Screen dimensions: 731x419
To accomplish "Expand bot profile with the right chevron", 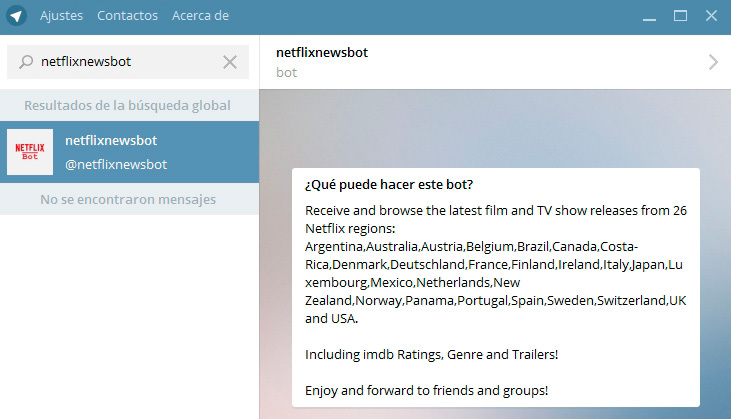I will [713, 62].
